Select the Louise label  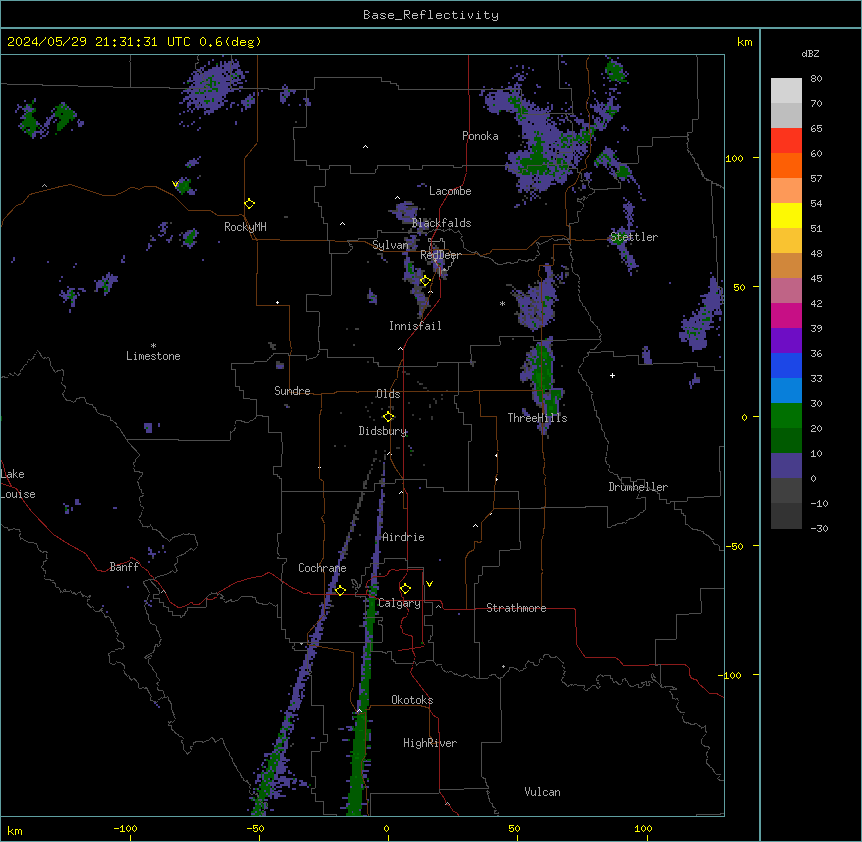[18, 494]
